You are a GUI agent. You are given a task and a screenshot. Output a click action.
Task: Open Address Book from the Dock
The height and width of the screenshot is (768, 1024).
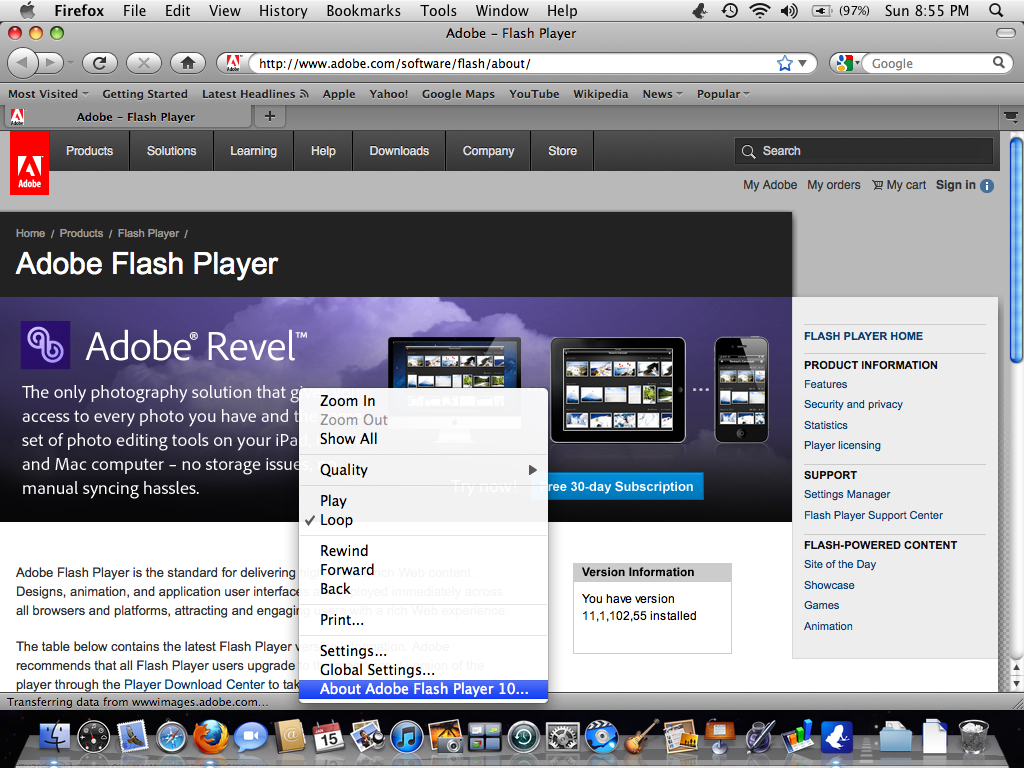289,738
